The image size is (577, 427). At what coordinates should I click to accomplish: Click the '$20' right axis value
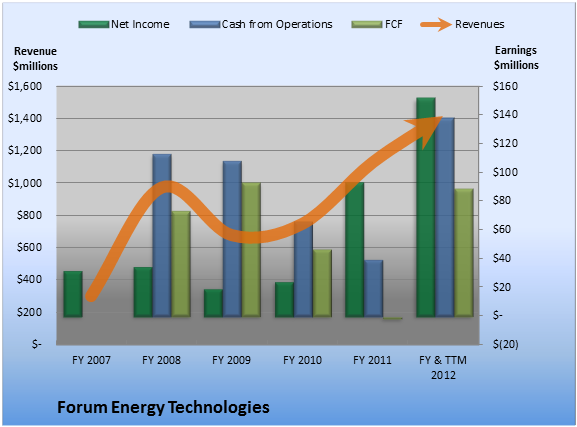tap(502, 287)
